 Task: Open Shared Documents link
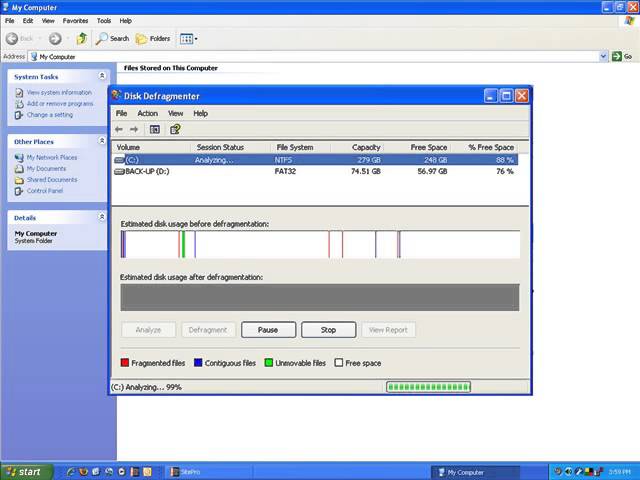click(x=52, y=180)
